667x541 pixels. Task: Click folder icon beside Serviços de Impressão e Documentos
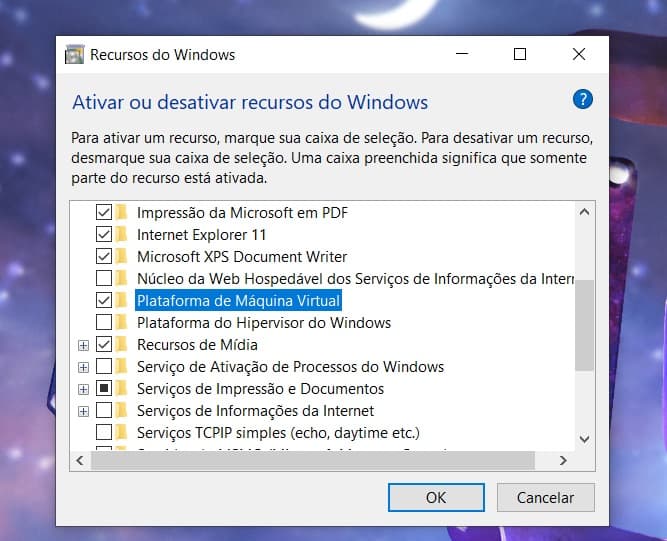pyautogui.click(x=122, y=388)
